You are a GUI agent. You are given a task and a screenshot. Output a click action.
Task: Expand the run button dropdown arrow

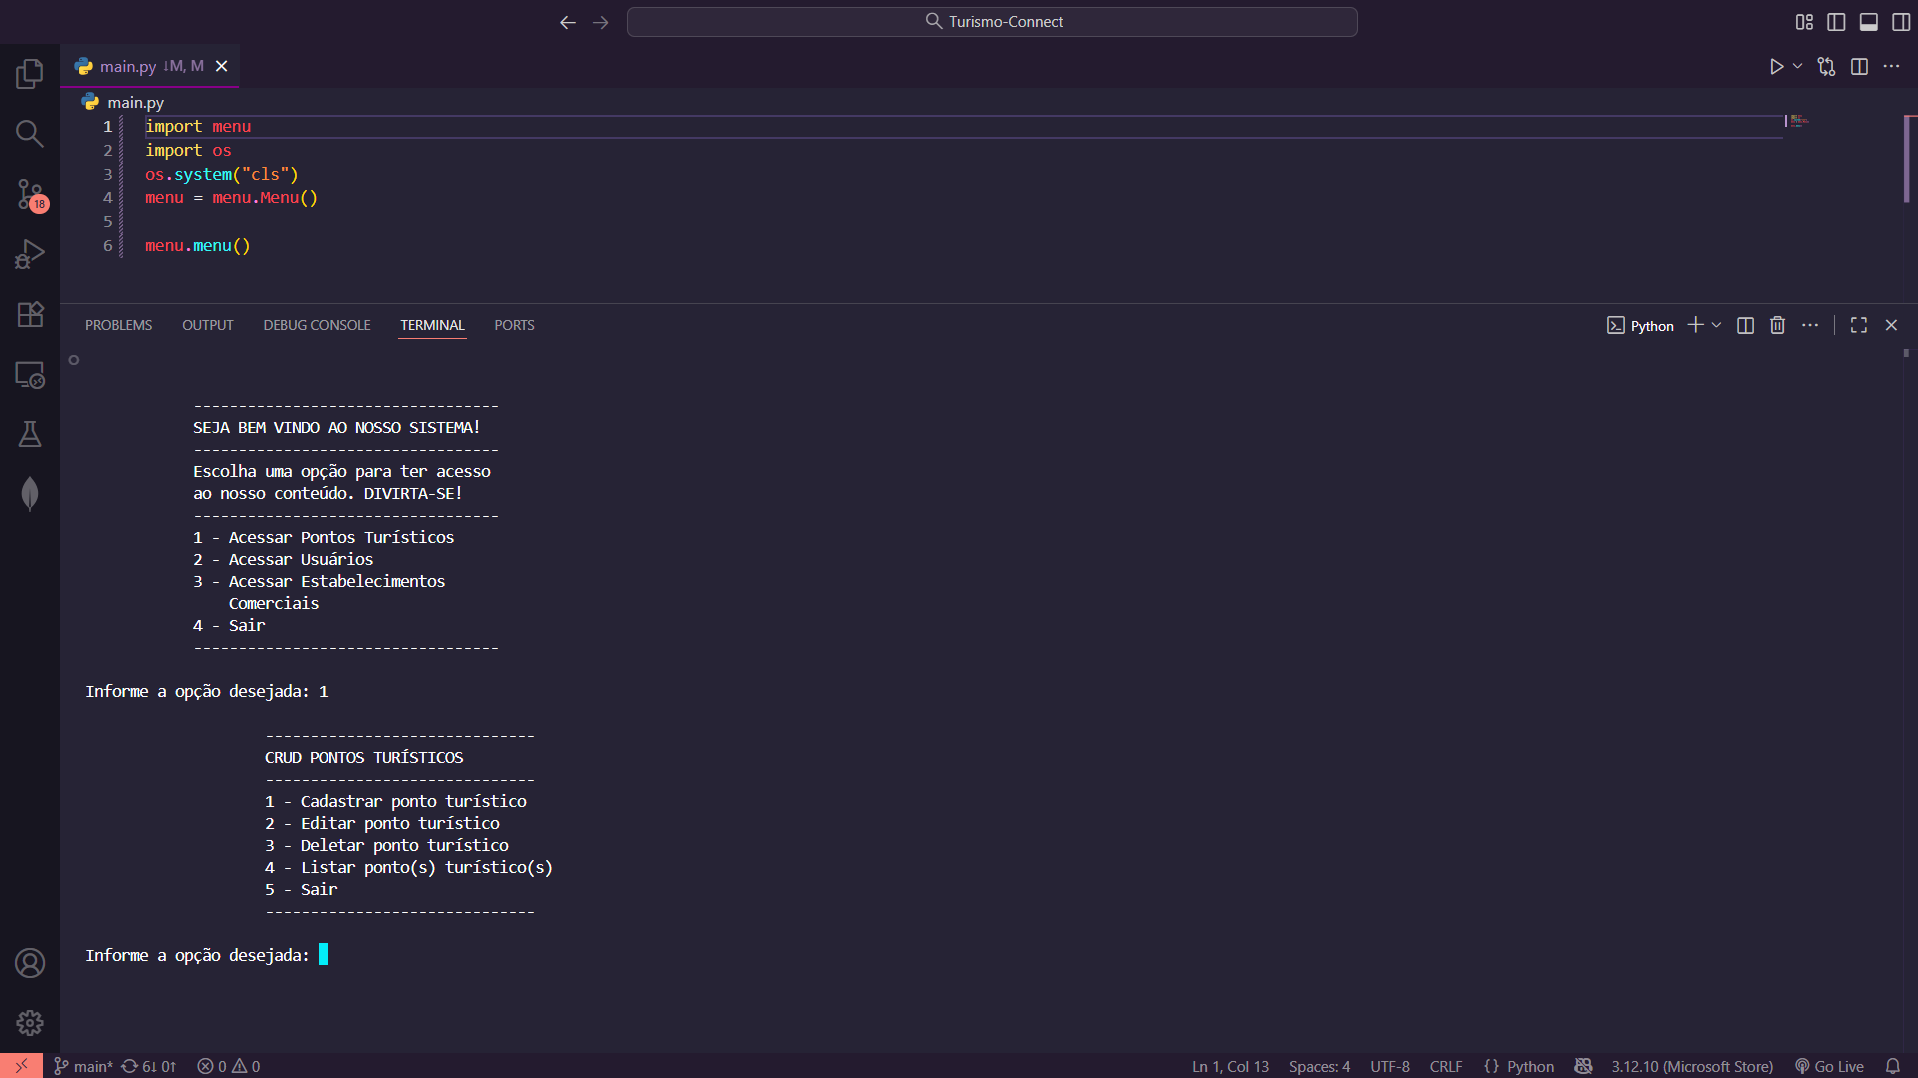point(1798,66)
